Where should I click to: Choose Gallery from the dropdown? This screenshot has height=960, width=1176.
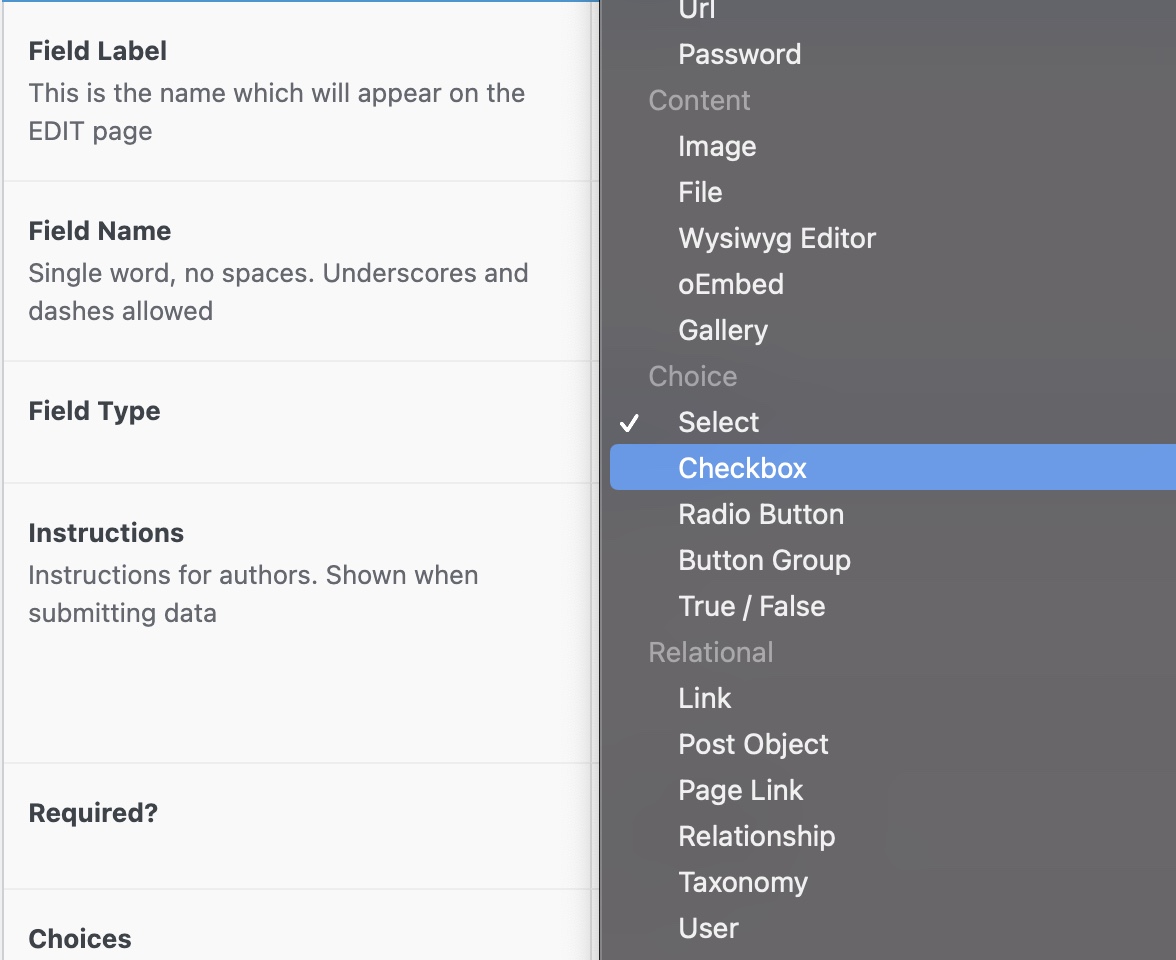723,330
